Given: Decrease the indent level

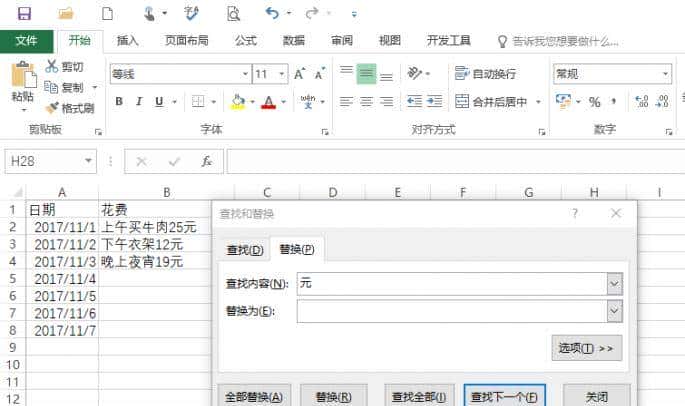Looking at the screenshot, I should tap(414, 102).
